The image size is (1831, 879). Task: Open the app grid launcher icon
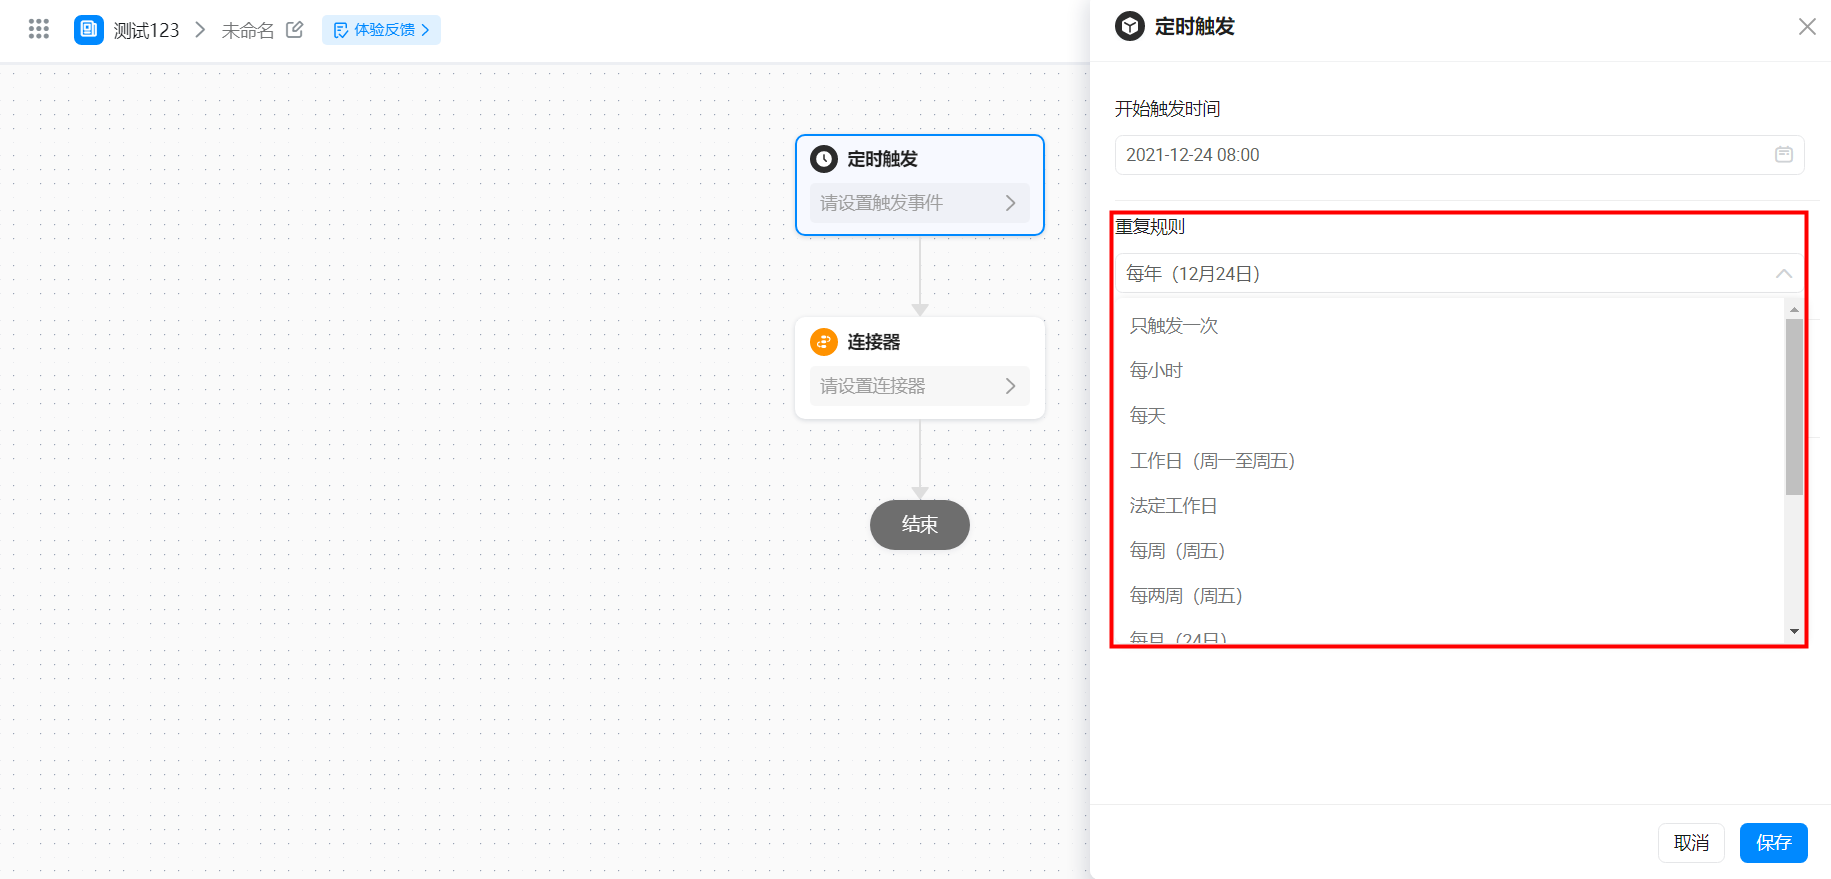39,29
